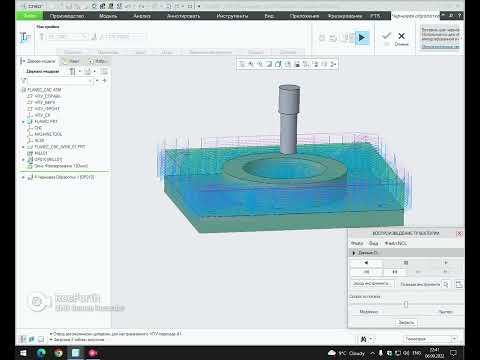This screenshot has width=480, height=360.
Task: Click the help question mark at ribbon right
Action: (x=460, y=15)
